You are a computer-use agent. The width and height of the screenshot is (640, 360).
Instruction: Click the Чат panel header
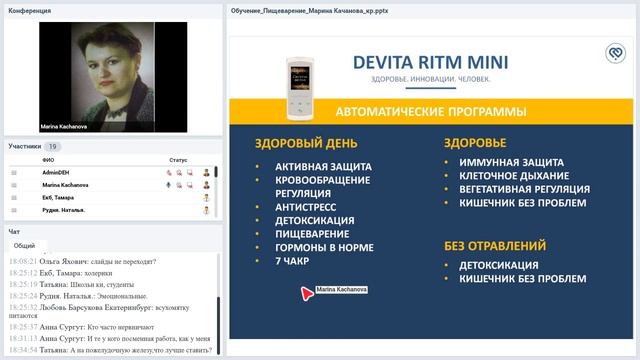click(14, 231)
